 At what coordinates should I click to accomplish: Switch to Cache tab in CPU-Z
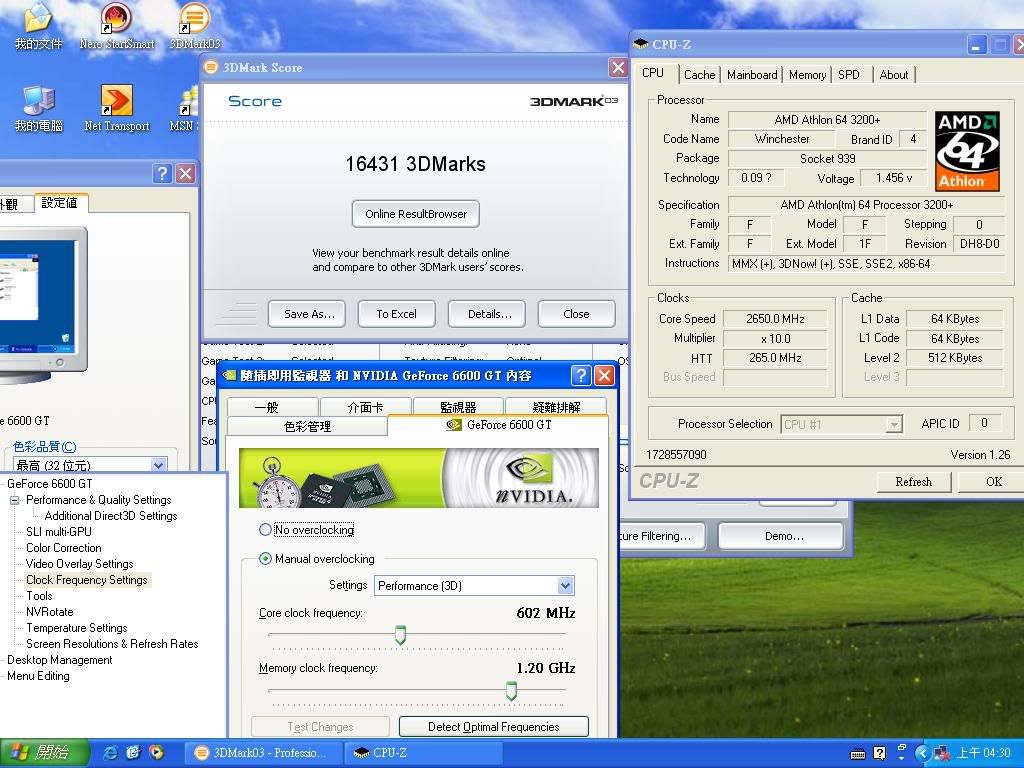[x=699, y=74]
